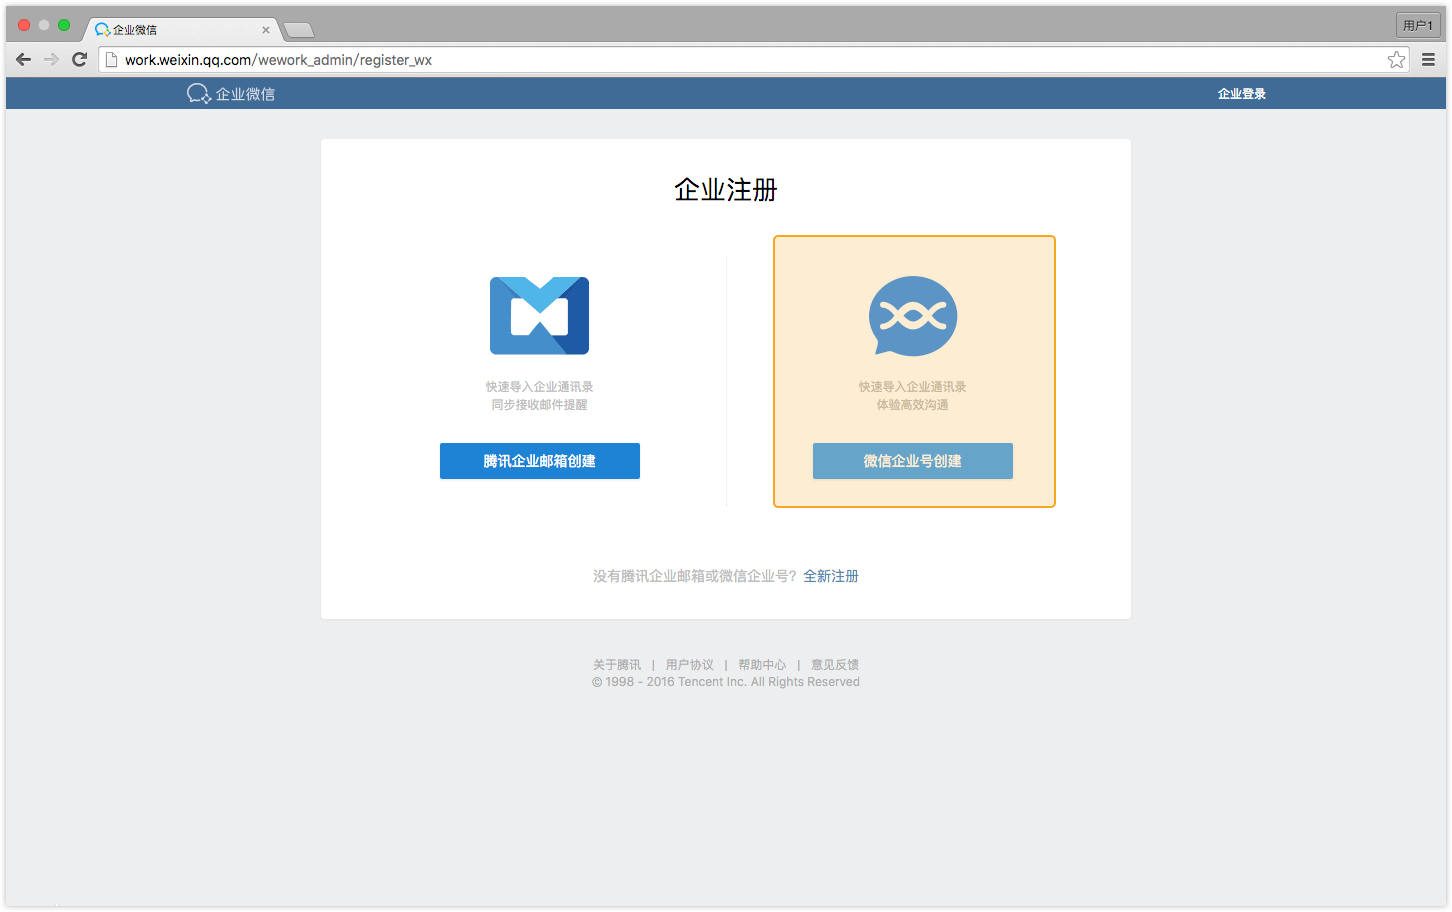Viewport: 1452px width, 912px height.
Task: Click the 腾讯企业邮箱创建 button
Action: 540,461
